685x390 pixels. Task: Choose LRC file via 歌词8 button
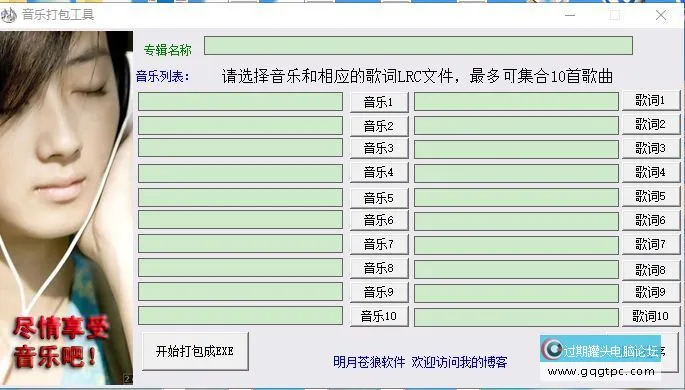click(x=651, y=270)
